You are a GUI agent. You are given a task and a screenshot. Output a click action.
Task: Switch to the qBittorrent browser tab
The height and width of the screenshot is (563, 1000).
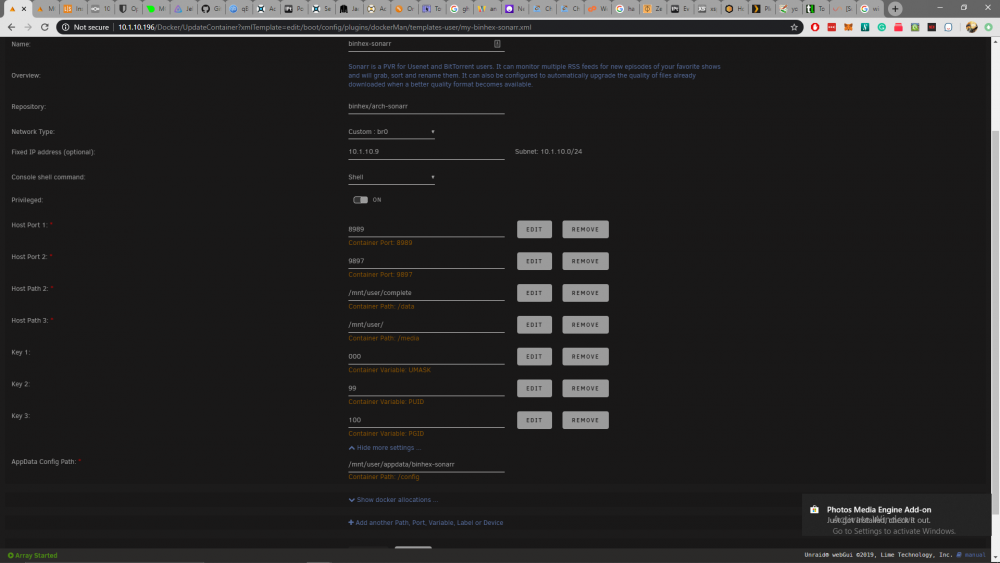pos(239,9)
